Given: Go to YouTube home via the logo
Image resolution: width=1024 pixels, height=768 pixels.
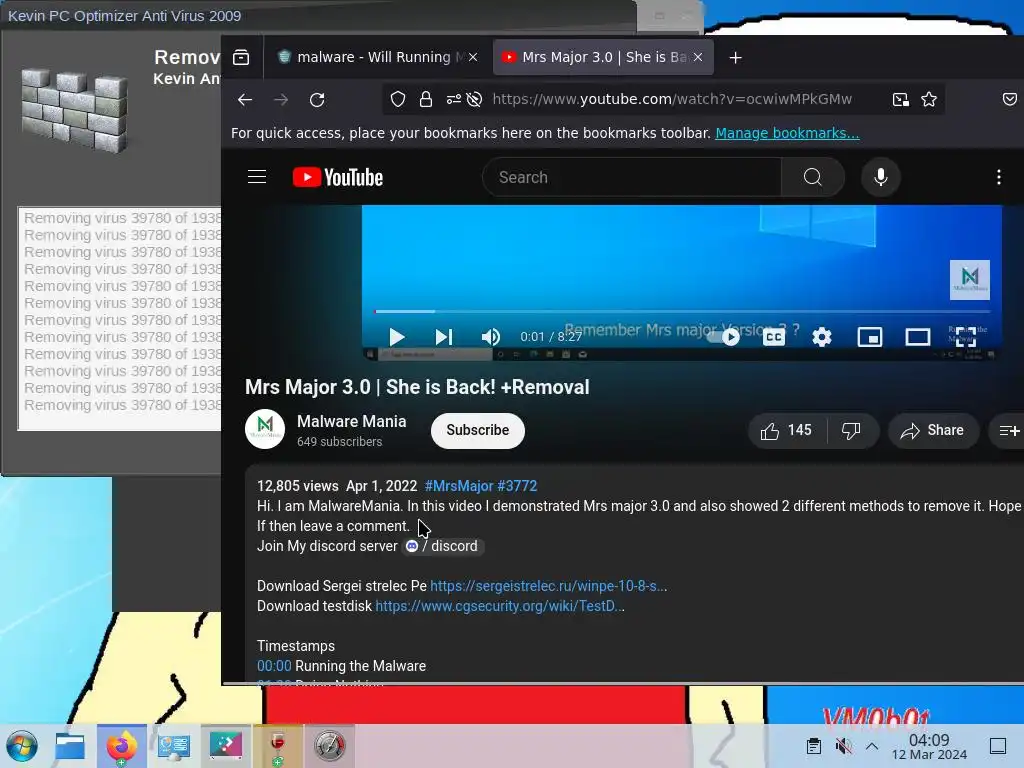Looking at the screenshot, I should click(x=338, y=177).
